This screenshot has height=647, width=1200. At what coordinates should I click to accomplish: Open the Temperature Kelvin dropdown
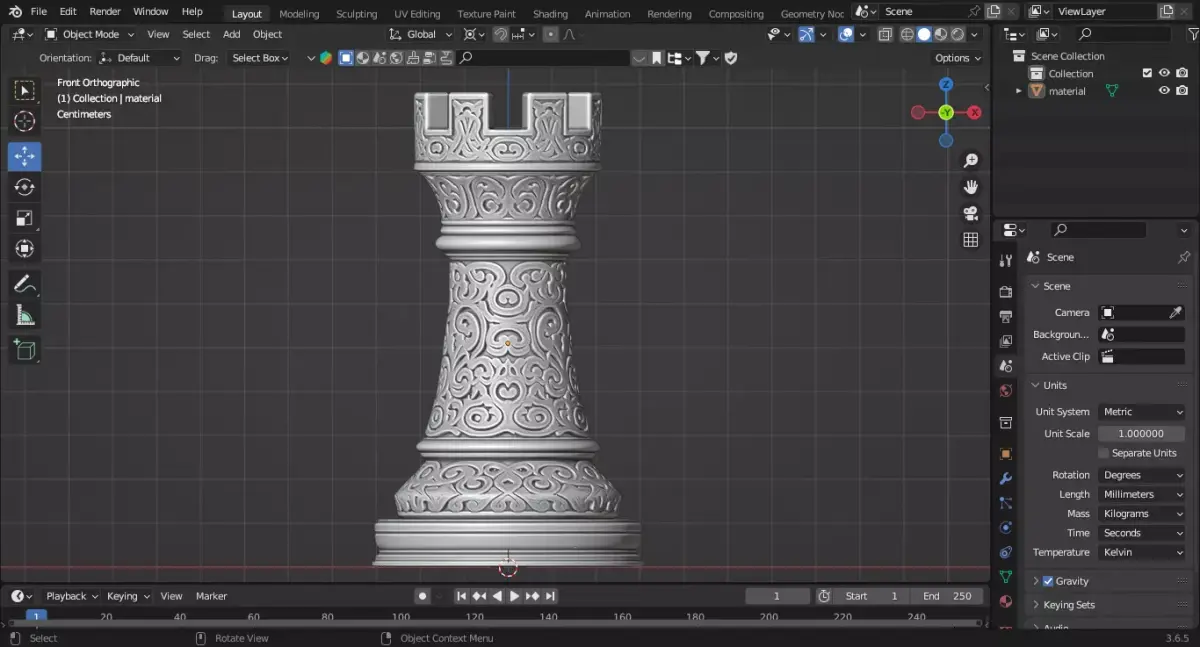coord(1141,552)
